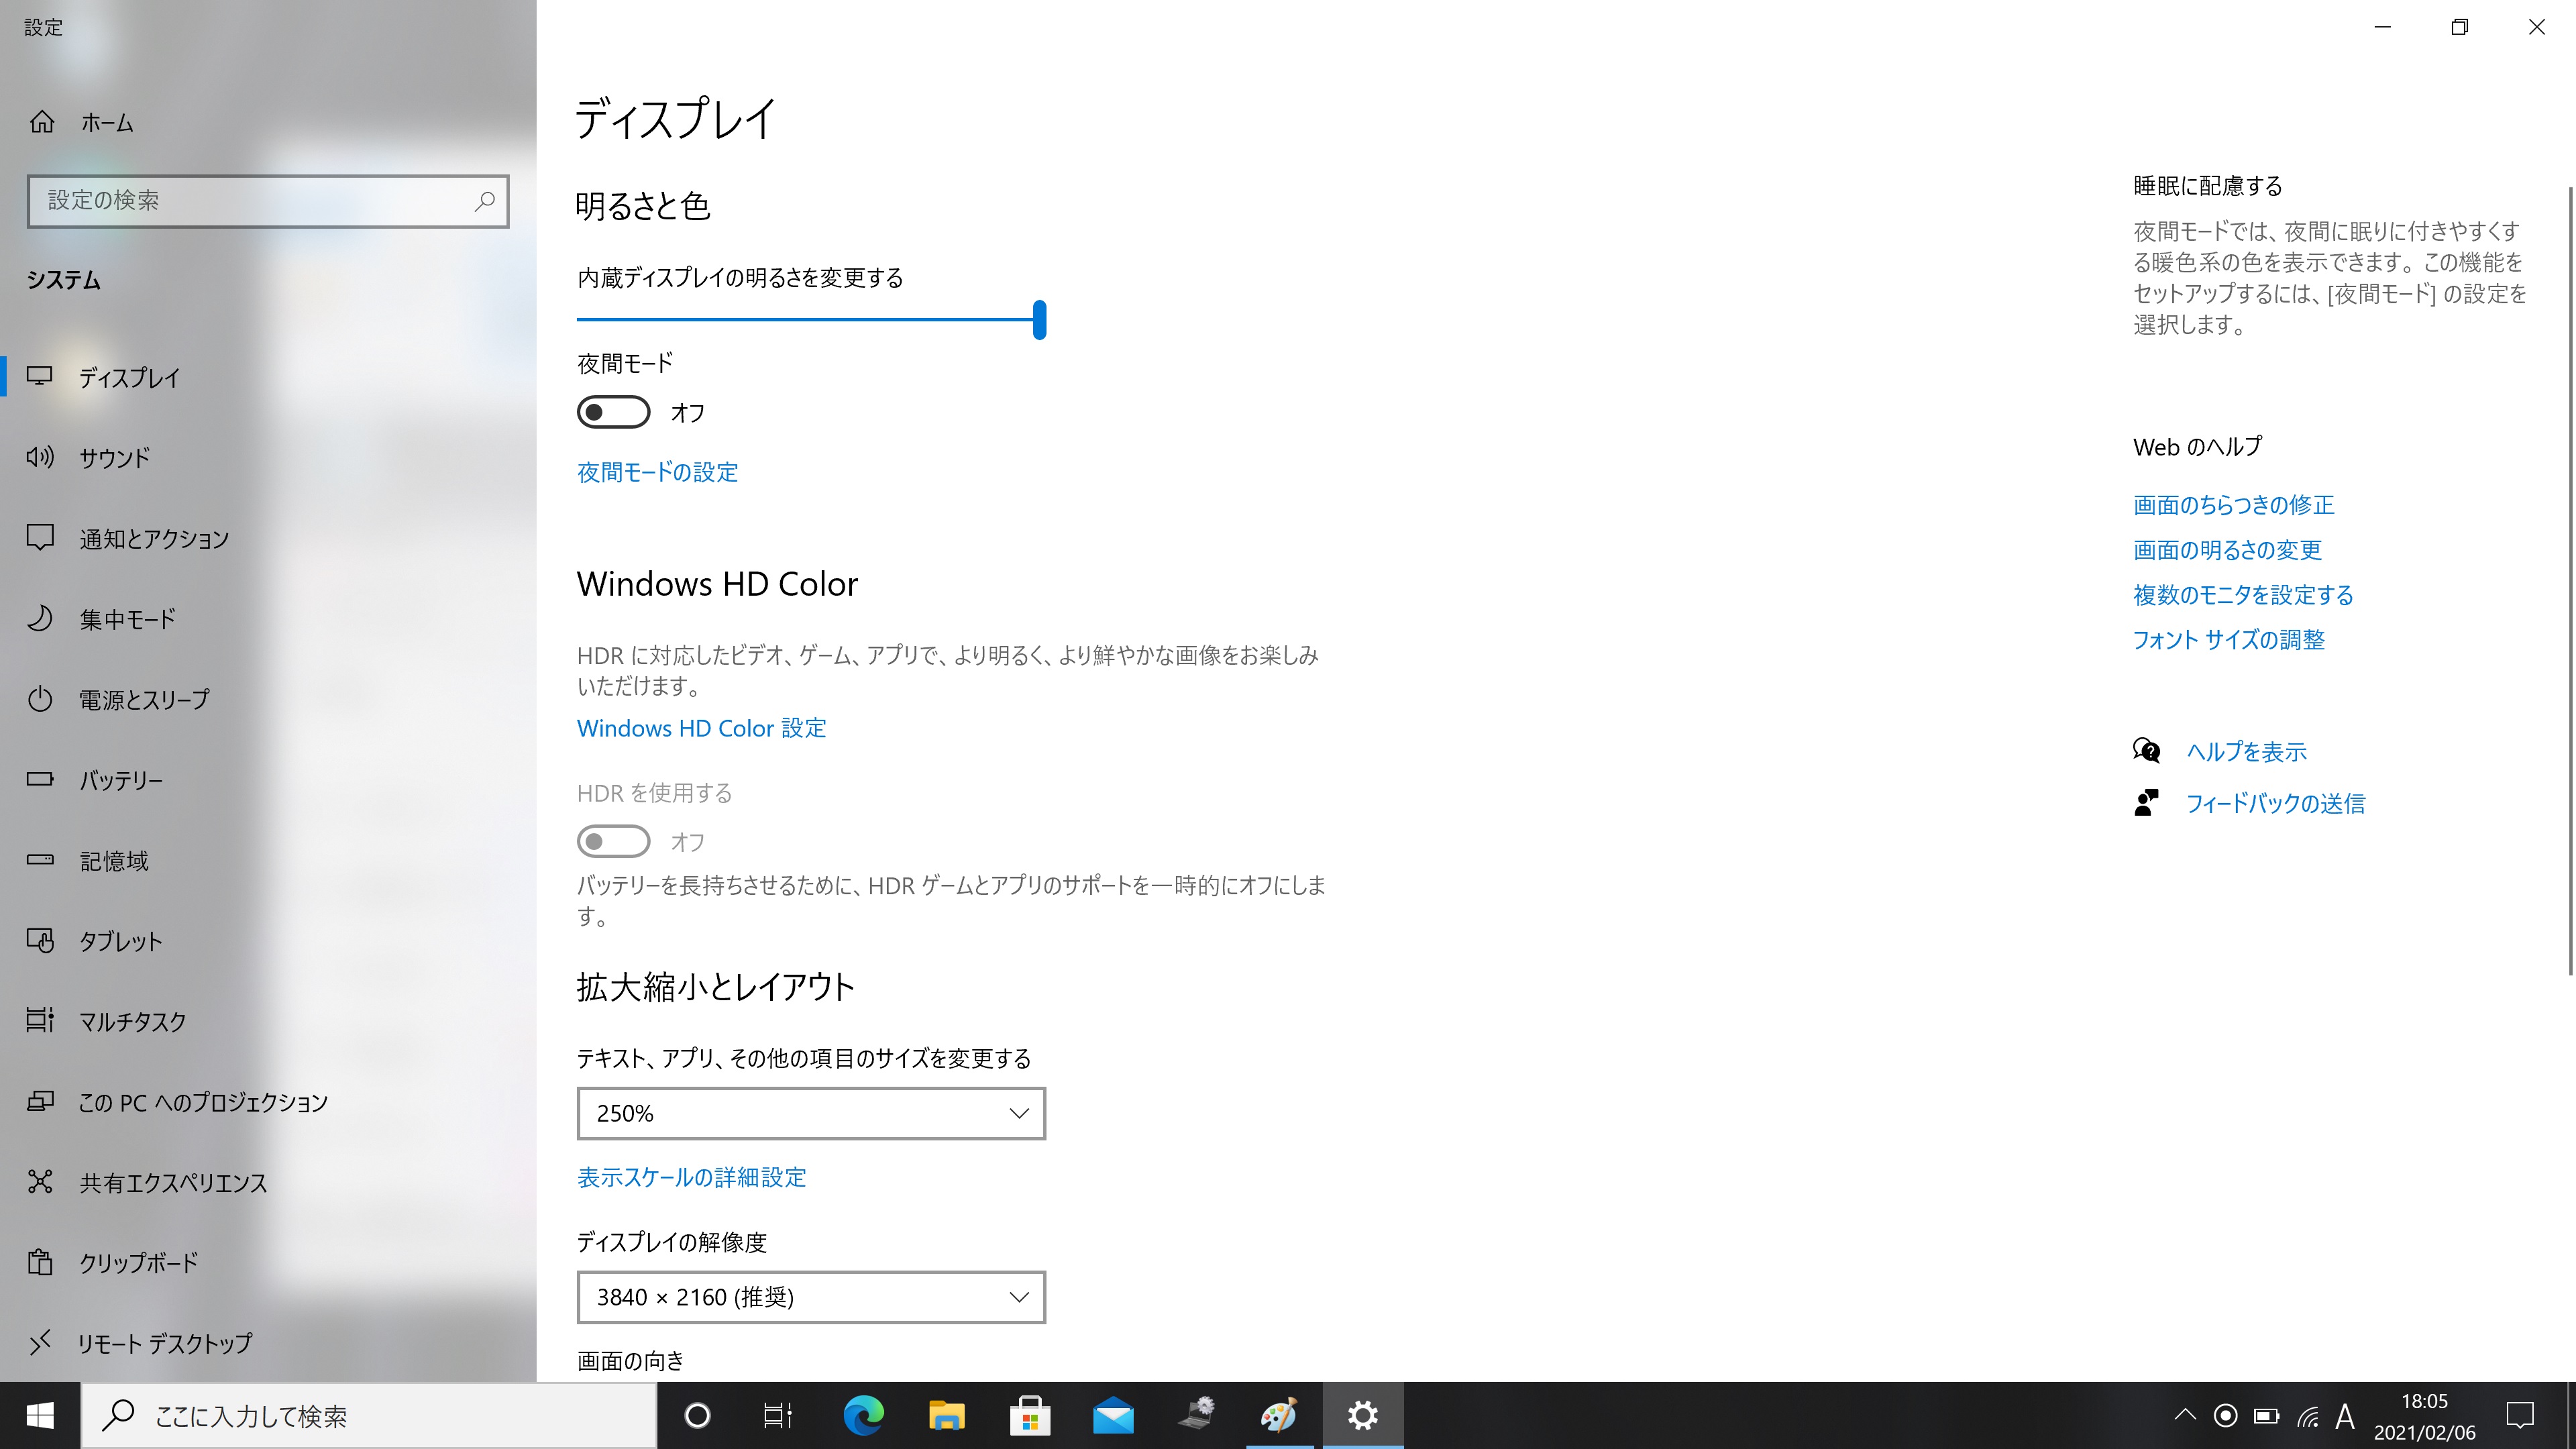The width and height of the screenshot is (2576, 1449).
Task: Click the battery tray icon
Action: [2266, 1416]
